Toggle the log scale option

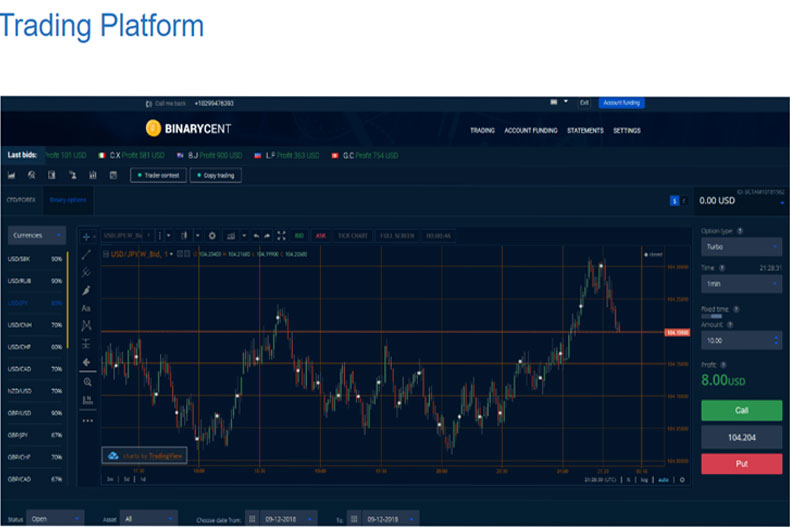pos(644,480)
